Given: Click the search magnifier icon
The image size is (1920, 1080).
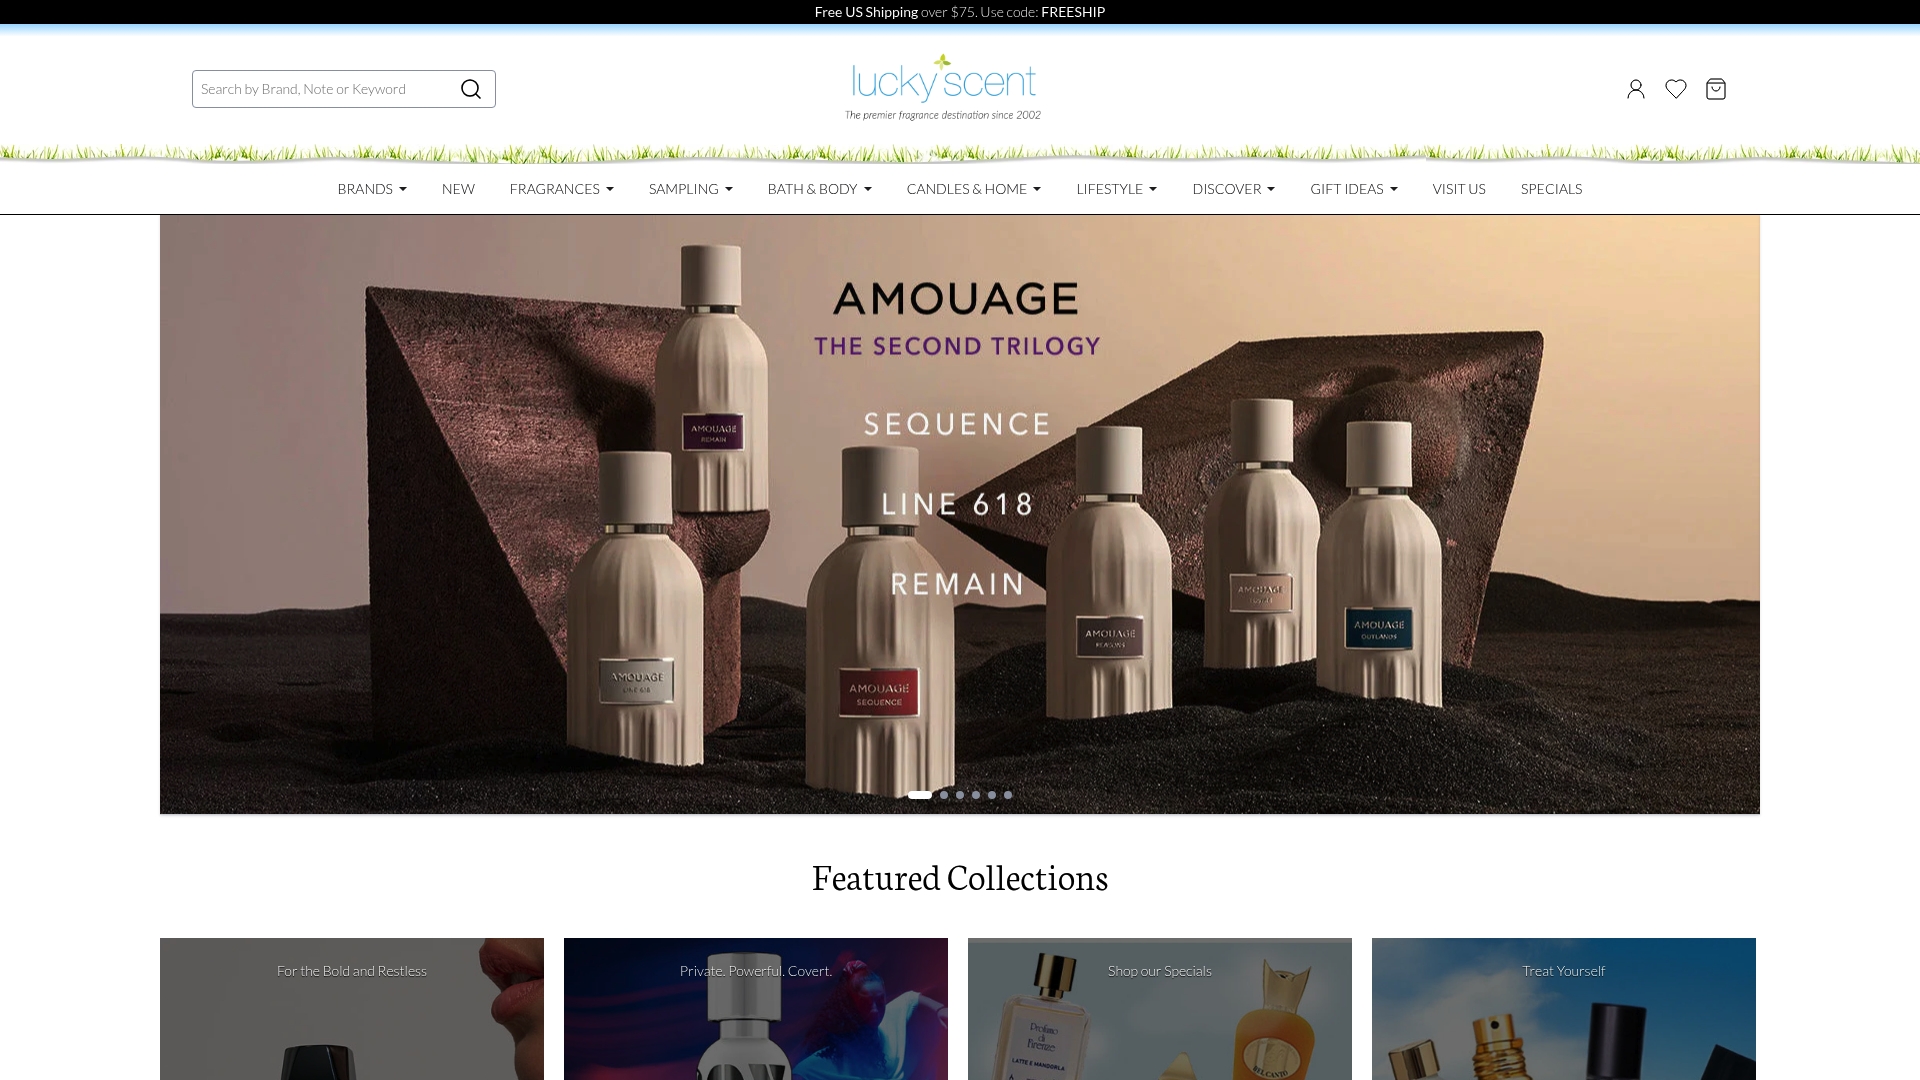Looking at the screenshot, I should point(470,88).
